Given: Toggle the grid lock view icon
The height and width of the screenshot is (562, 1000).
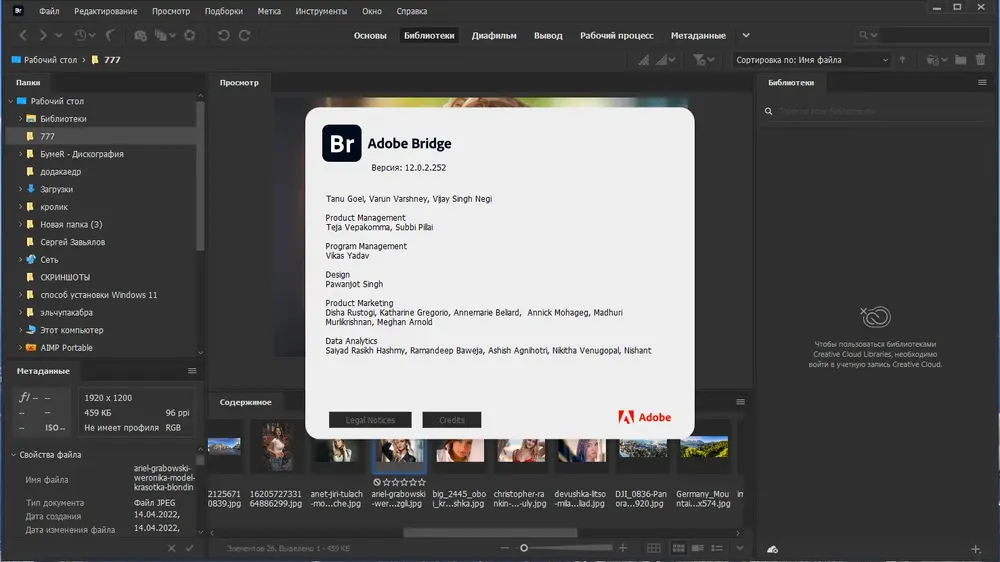Looking at the screenshot, I should coord(654,548).
